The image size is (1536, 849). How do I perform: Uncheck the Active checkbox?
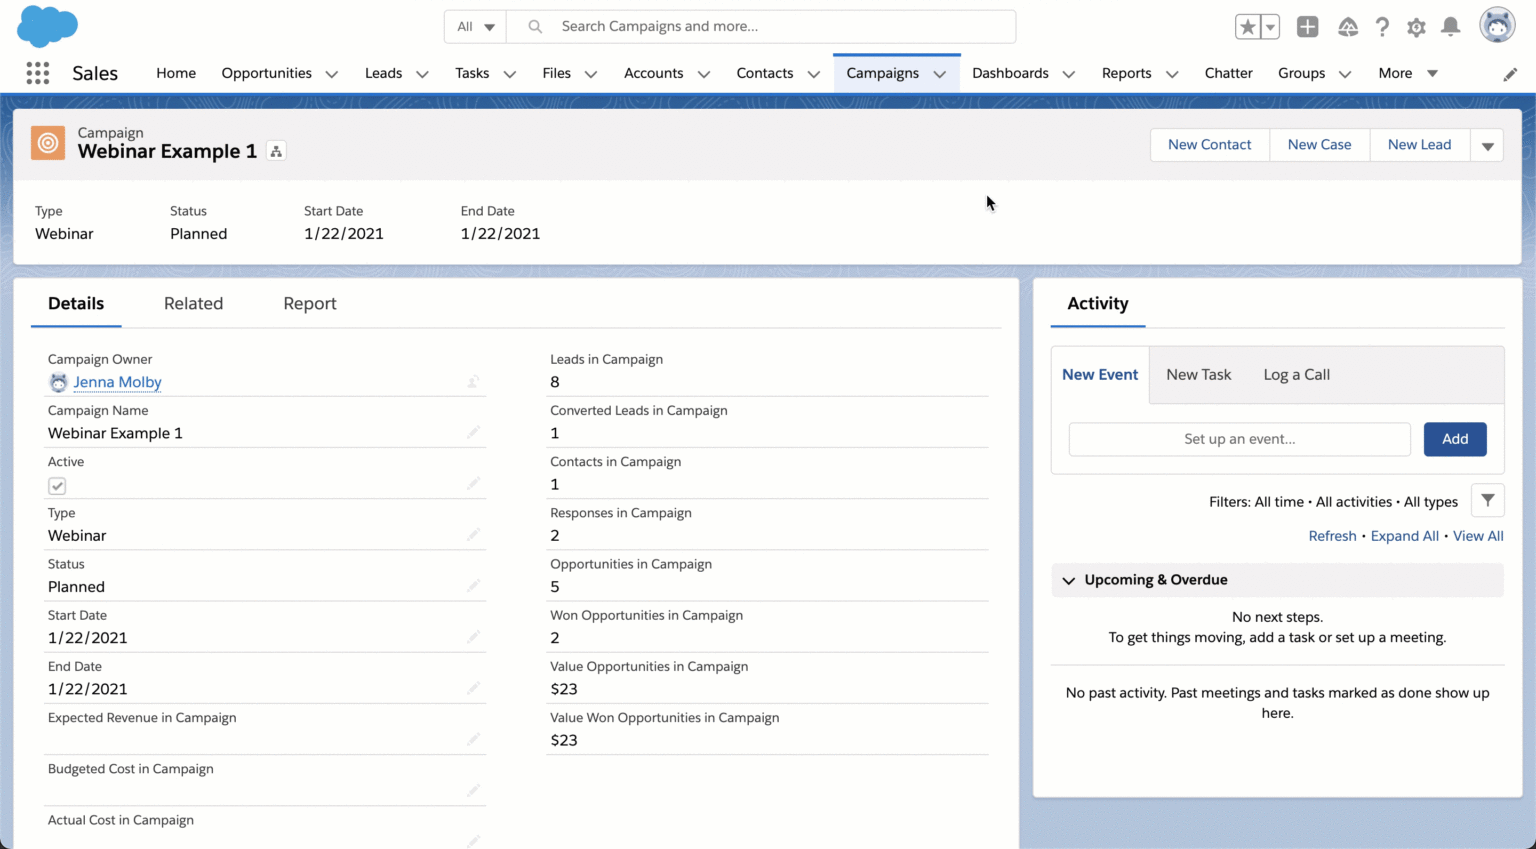tap(57, 485)
